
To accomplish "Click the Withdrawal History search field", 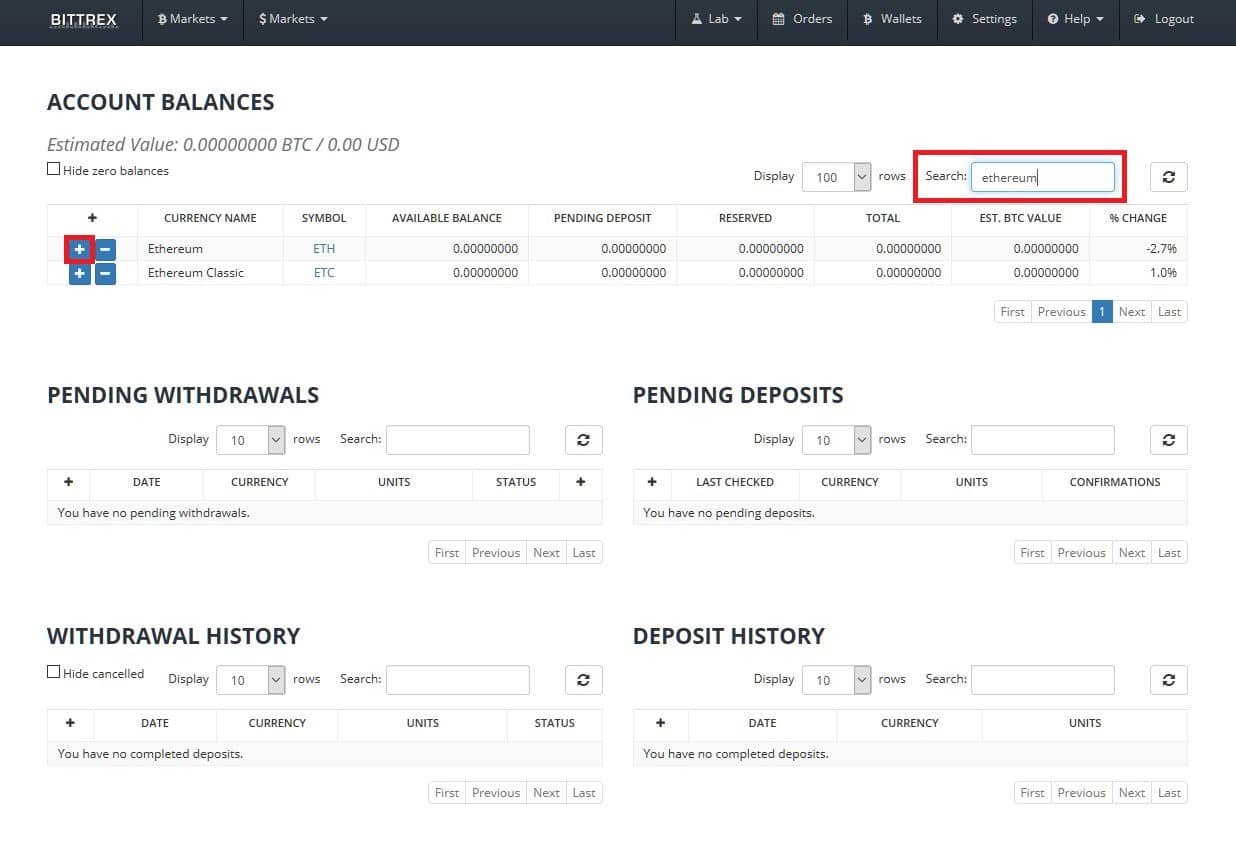I will (458, 679).
